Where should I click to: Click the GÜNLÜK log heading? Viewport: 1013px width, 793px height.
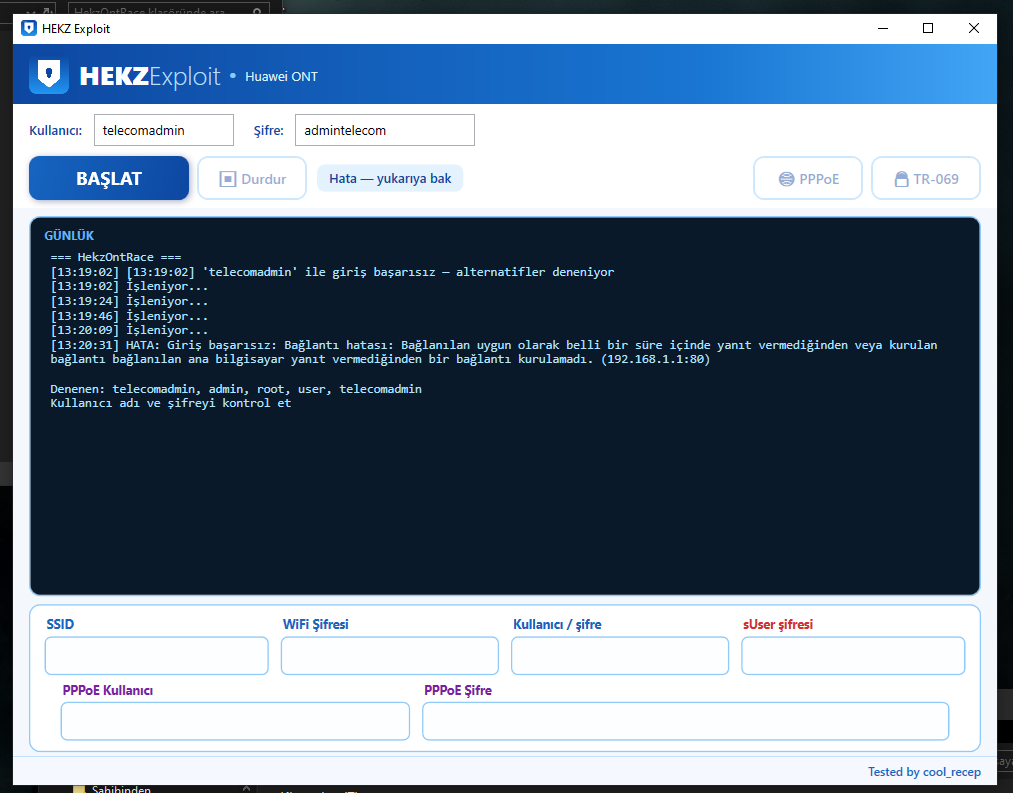point(69,235)
